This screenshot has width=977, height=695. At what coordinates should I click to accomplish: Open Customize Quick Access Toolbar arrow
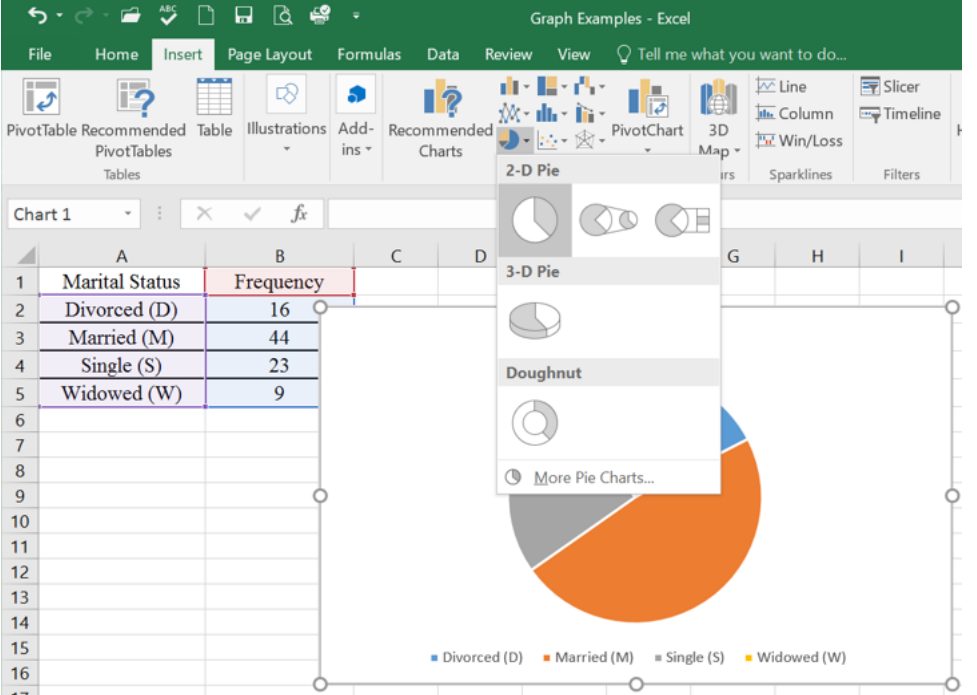[356, 16]
